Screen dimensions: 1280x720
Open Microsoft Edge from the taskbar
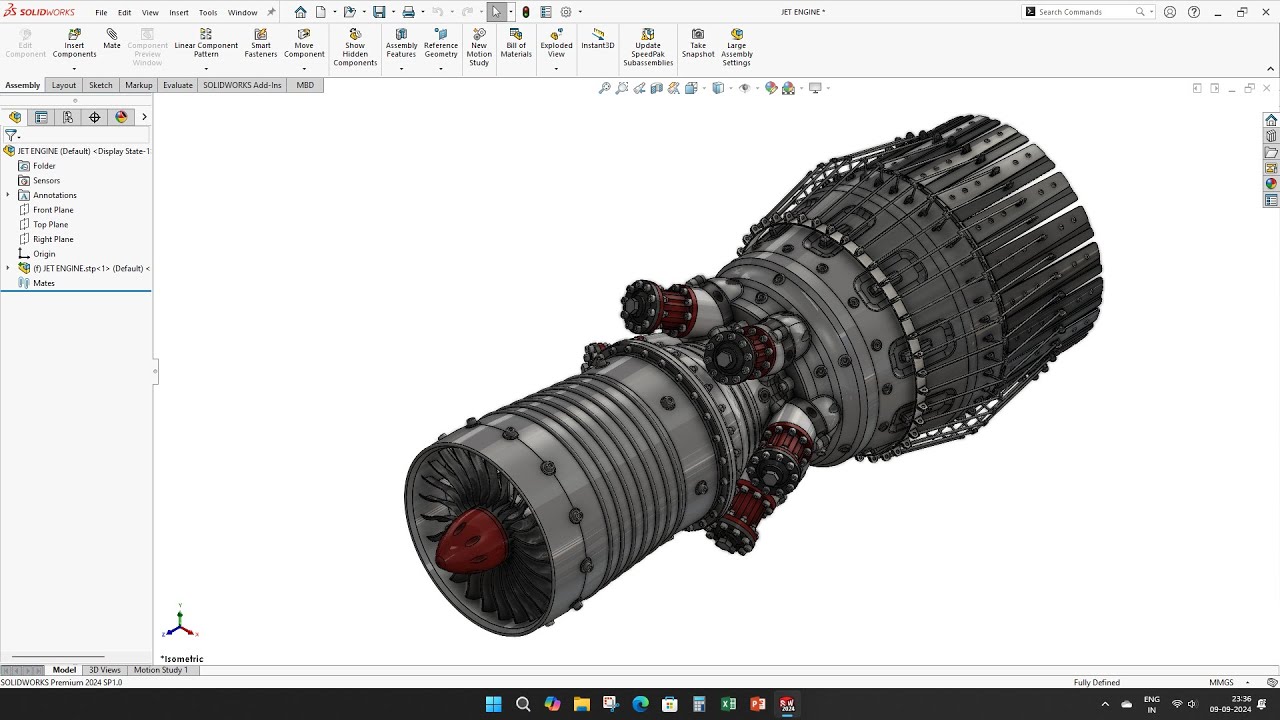click(640, 704)
